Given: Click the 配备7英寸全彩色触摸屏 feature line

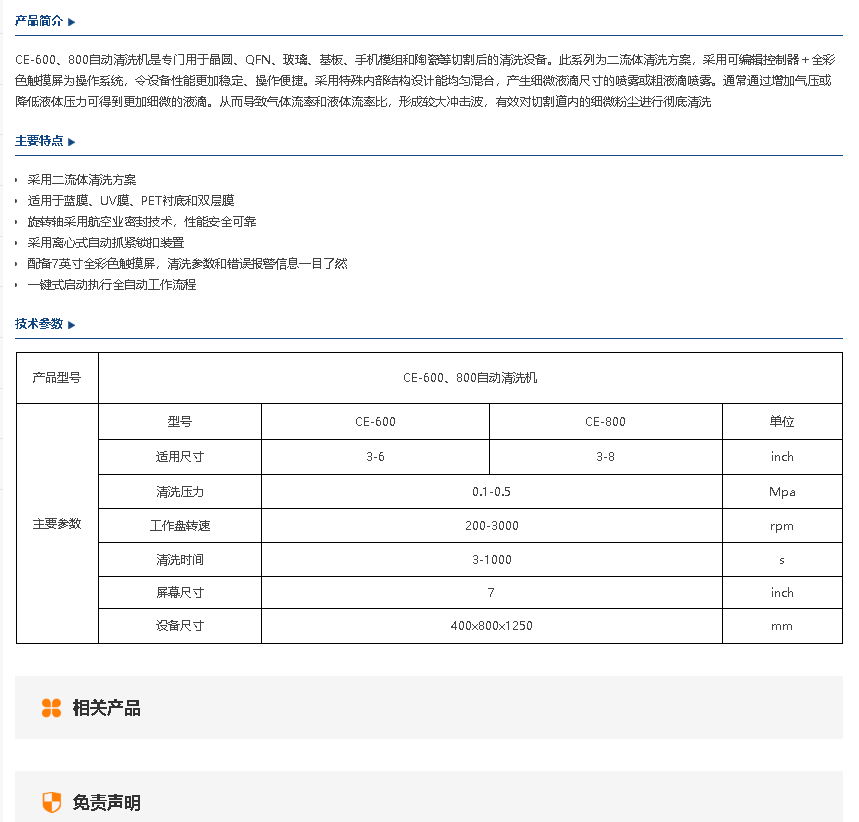Looking at the screenshot, I should pyautogui.click(x=187, y=264).
